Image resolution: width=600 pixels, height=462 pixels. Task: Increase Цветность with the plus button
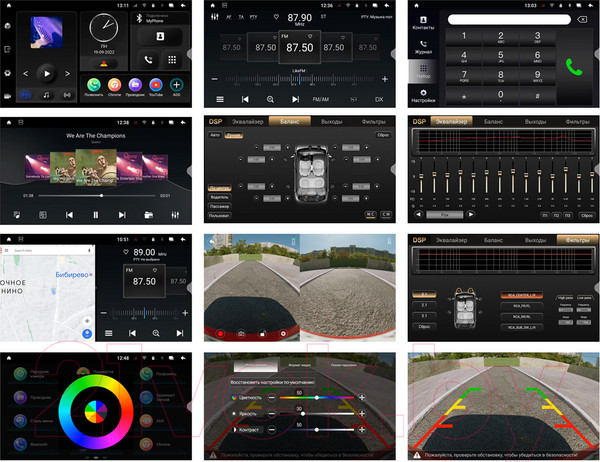(362, 398)
